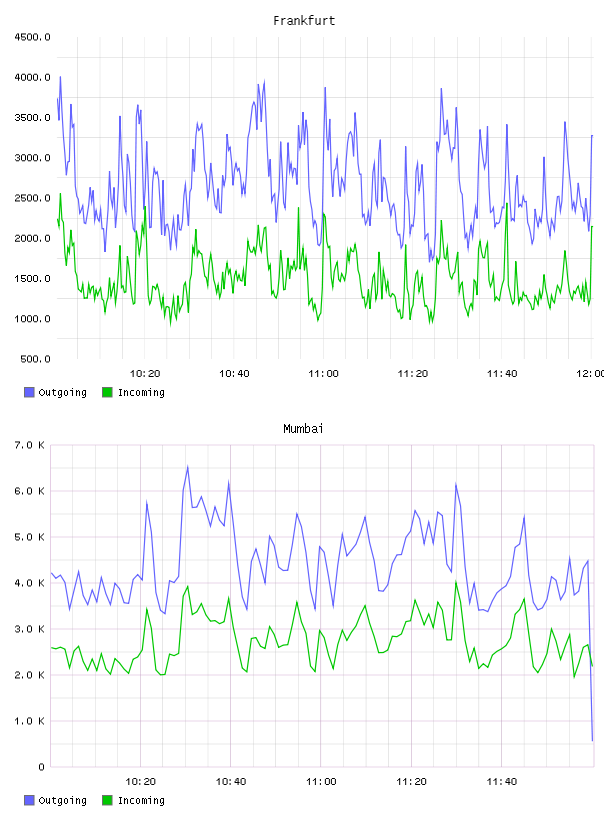Click the 7.0 K y-axis label in Mumbai chart

coord(29,445)
